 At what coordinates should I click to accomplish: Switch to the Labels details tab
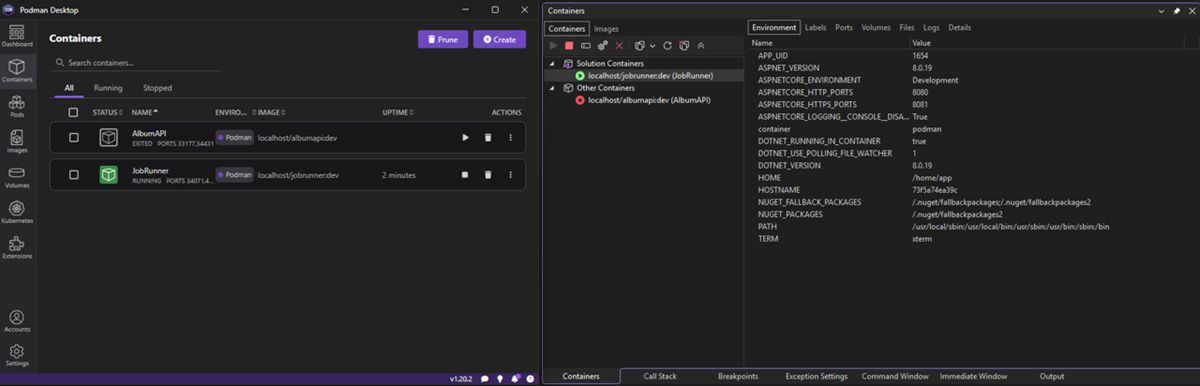tap(816, 28)
